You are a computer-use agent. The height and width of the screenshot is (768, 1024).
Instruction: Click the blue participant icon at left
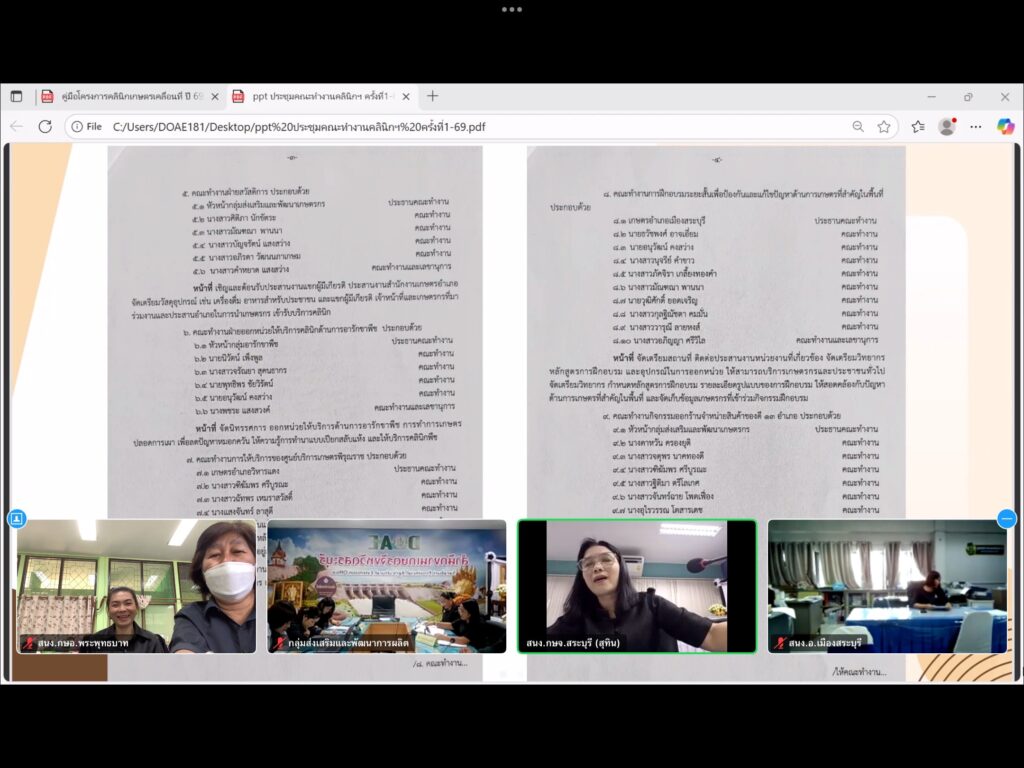[16, 518]
